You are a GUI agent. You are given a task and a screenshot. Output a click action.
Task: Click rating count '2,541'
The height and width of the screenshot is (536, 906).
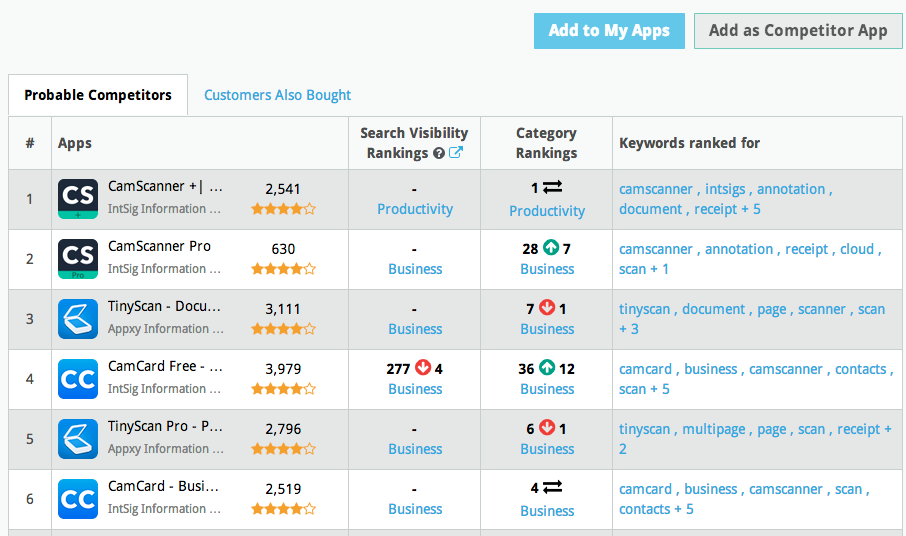pos(283,189)
